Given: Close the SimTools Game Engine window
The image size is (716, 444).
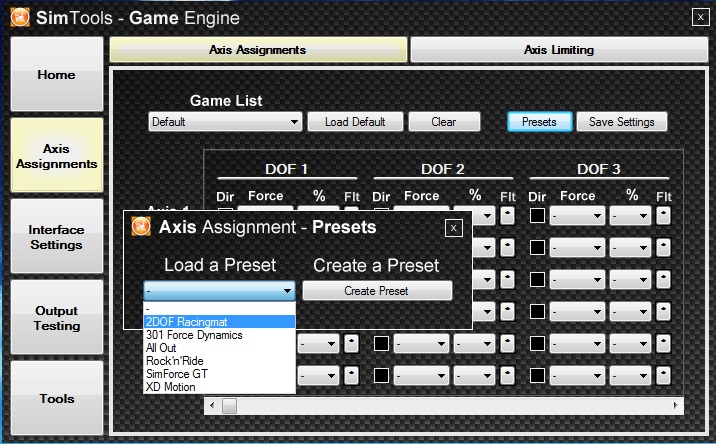Looking at the screenshot, I should [x=700, y=17].
